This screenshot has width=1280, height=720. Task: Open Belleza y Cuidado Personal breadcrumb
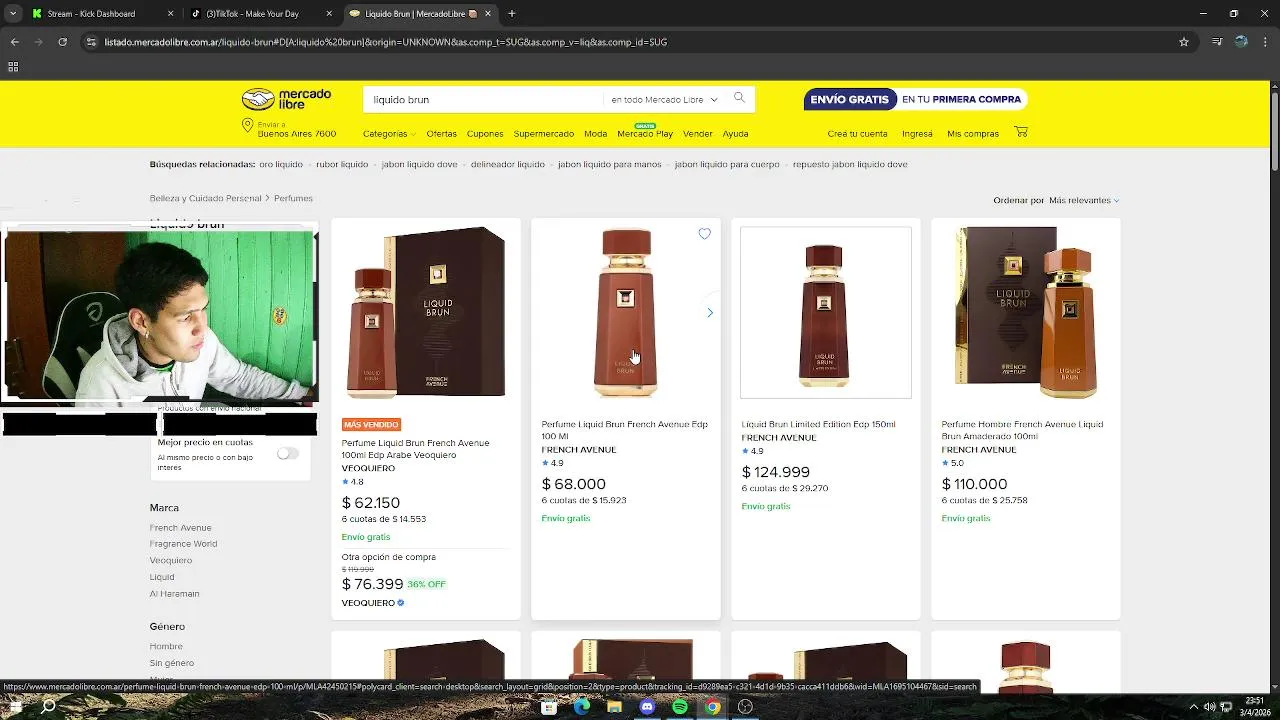(x=205, y=199)
